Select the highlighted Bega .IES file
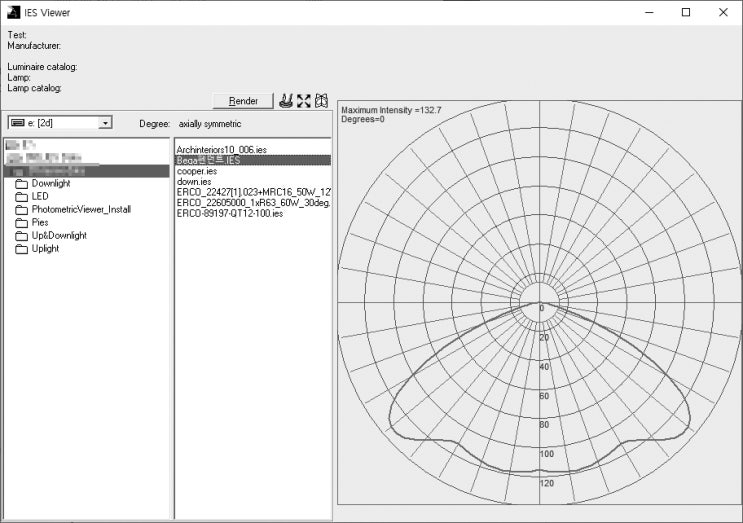 pyautogui.click(x=253, y=160)
